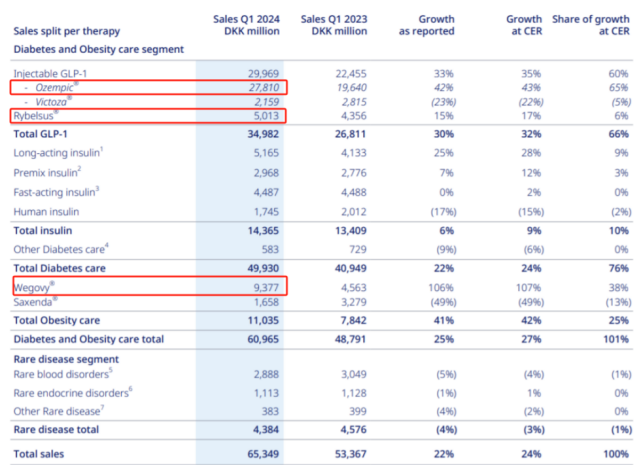
Task: Select Fast-acting insulin value 4,487
Action: (266, 192)
